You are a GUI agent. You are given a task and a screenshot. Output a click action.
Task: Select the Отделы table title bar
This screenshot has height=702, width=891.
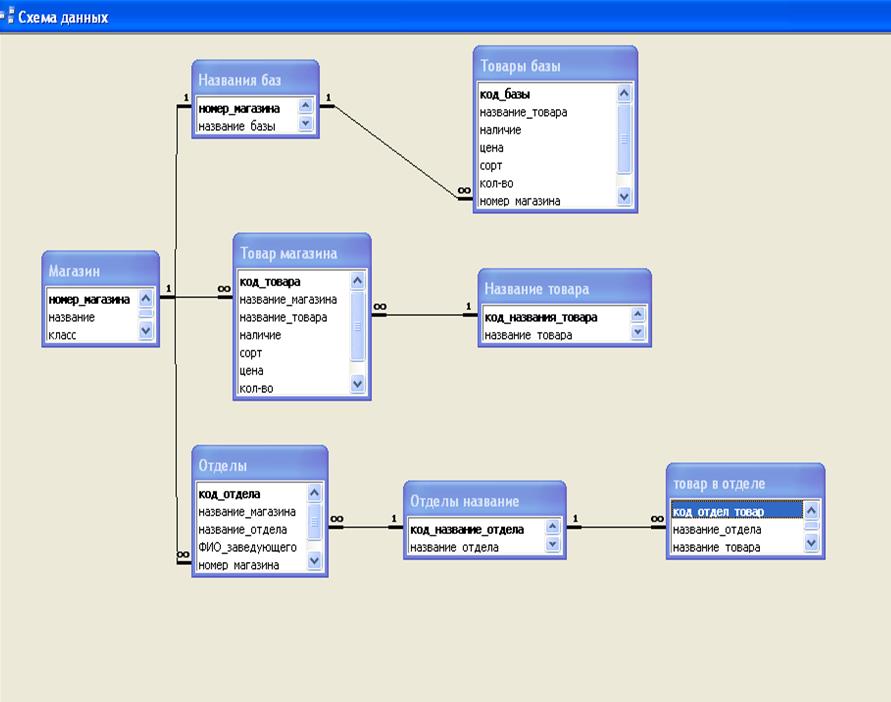pyautogui.click(x=260, y=465)
